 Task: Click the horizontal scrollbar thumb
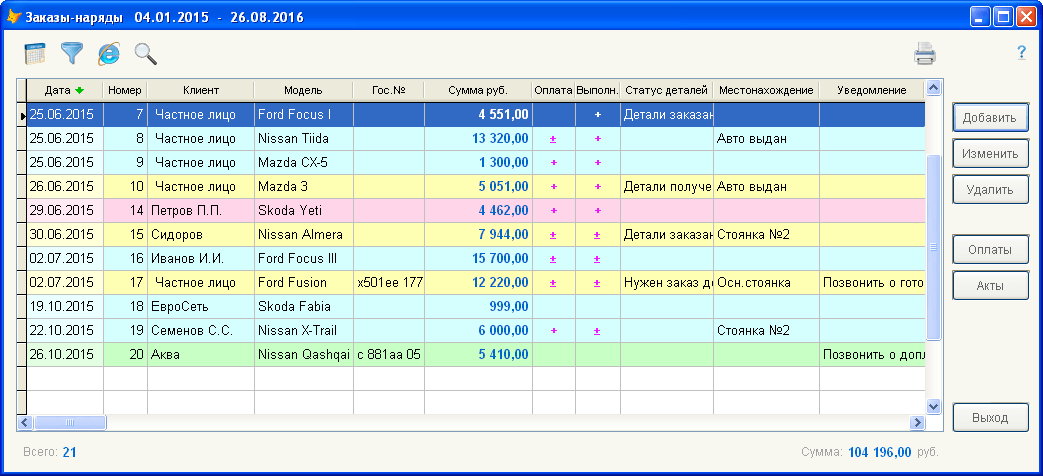click(70, 422)
